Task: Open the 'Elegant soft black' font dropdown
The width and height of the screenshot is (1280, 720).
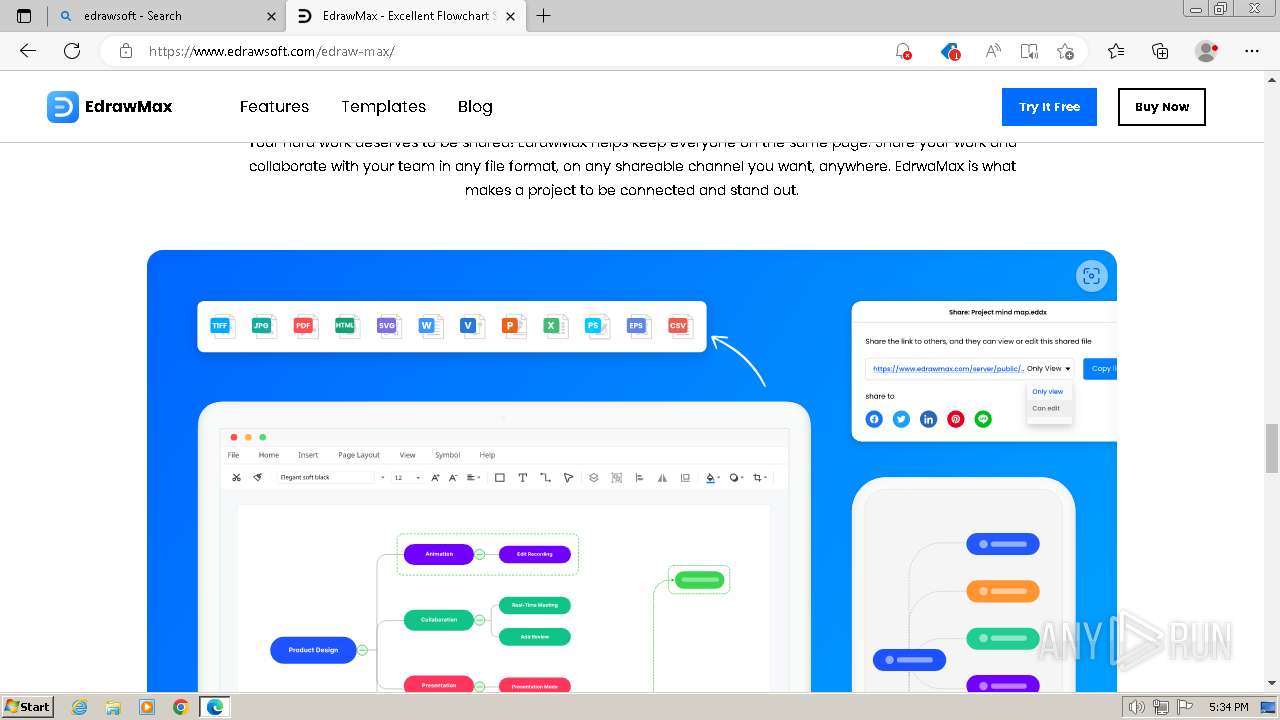Action: click(332, 478)
